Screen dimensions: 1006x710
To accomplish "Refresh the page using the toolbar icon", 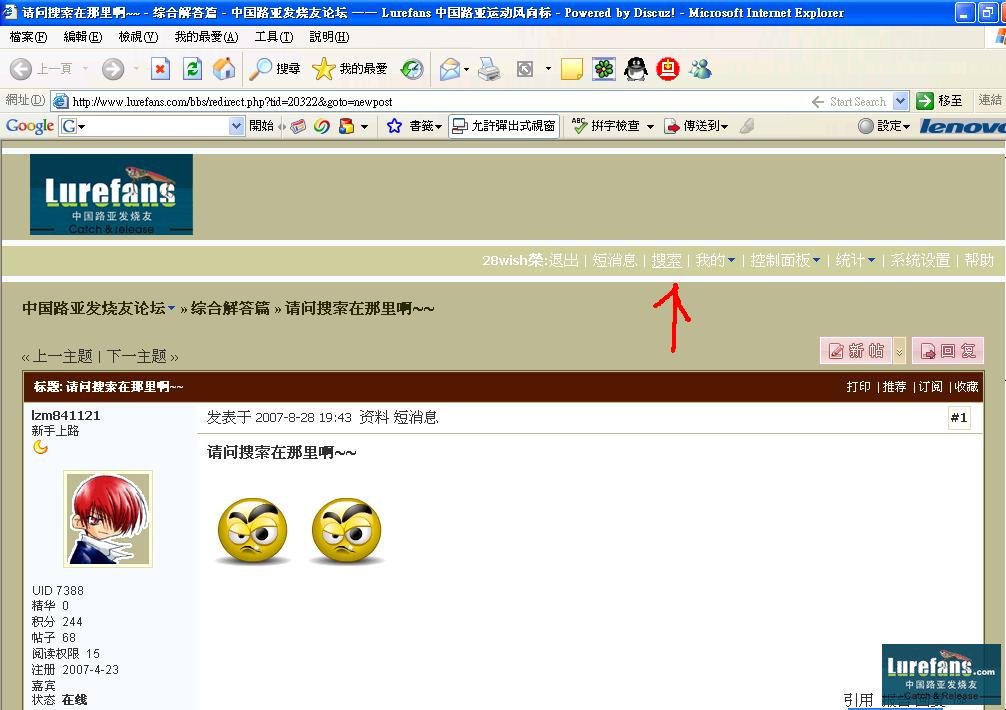I will click(x=192, y=69).
